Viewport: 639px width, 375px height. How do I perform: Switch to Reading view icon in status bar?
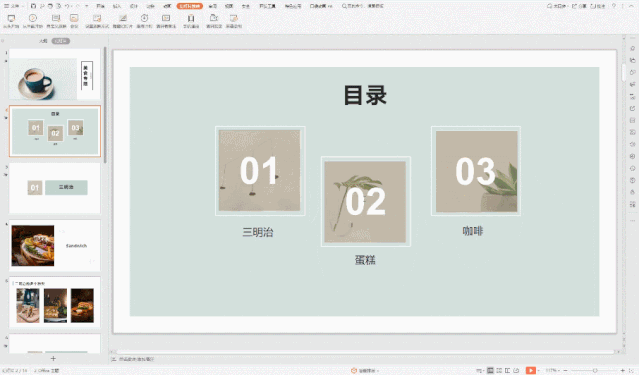tap(507, 370)
